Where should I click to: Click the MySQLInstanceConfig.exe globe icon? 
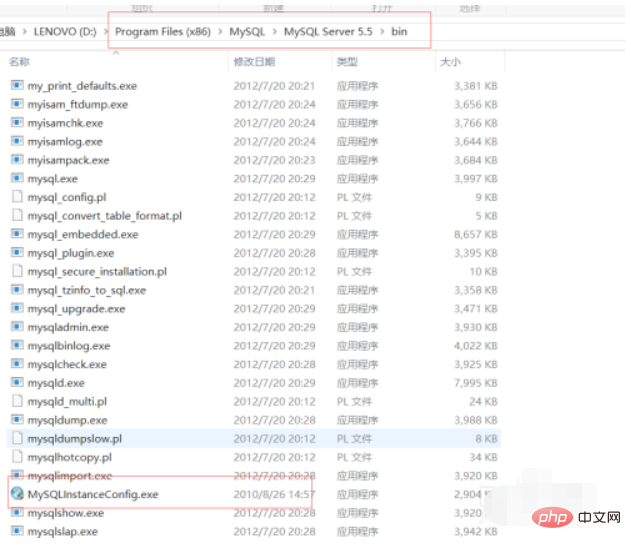(17, 494)
